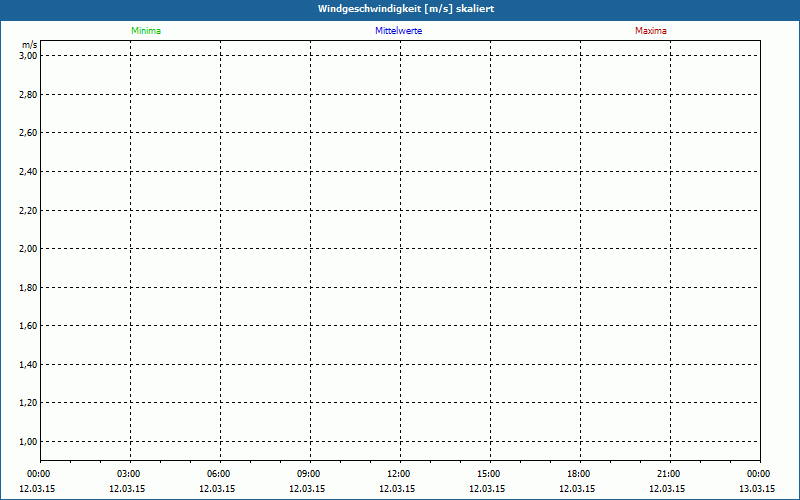
Task: Click the 21:00 time axis label
Action: click(668, 474)
